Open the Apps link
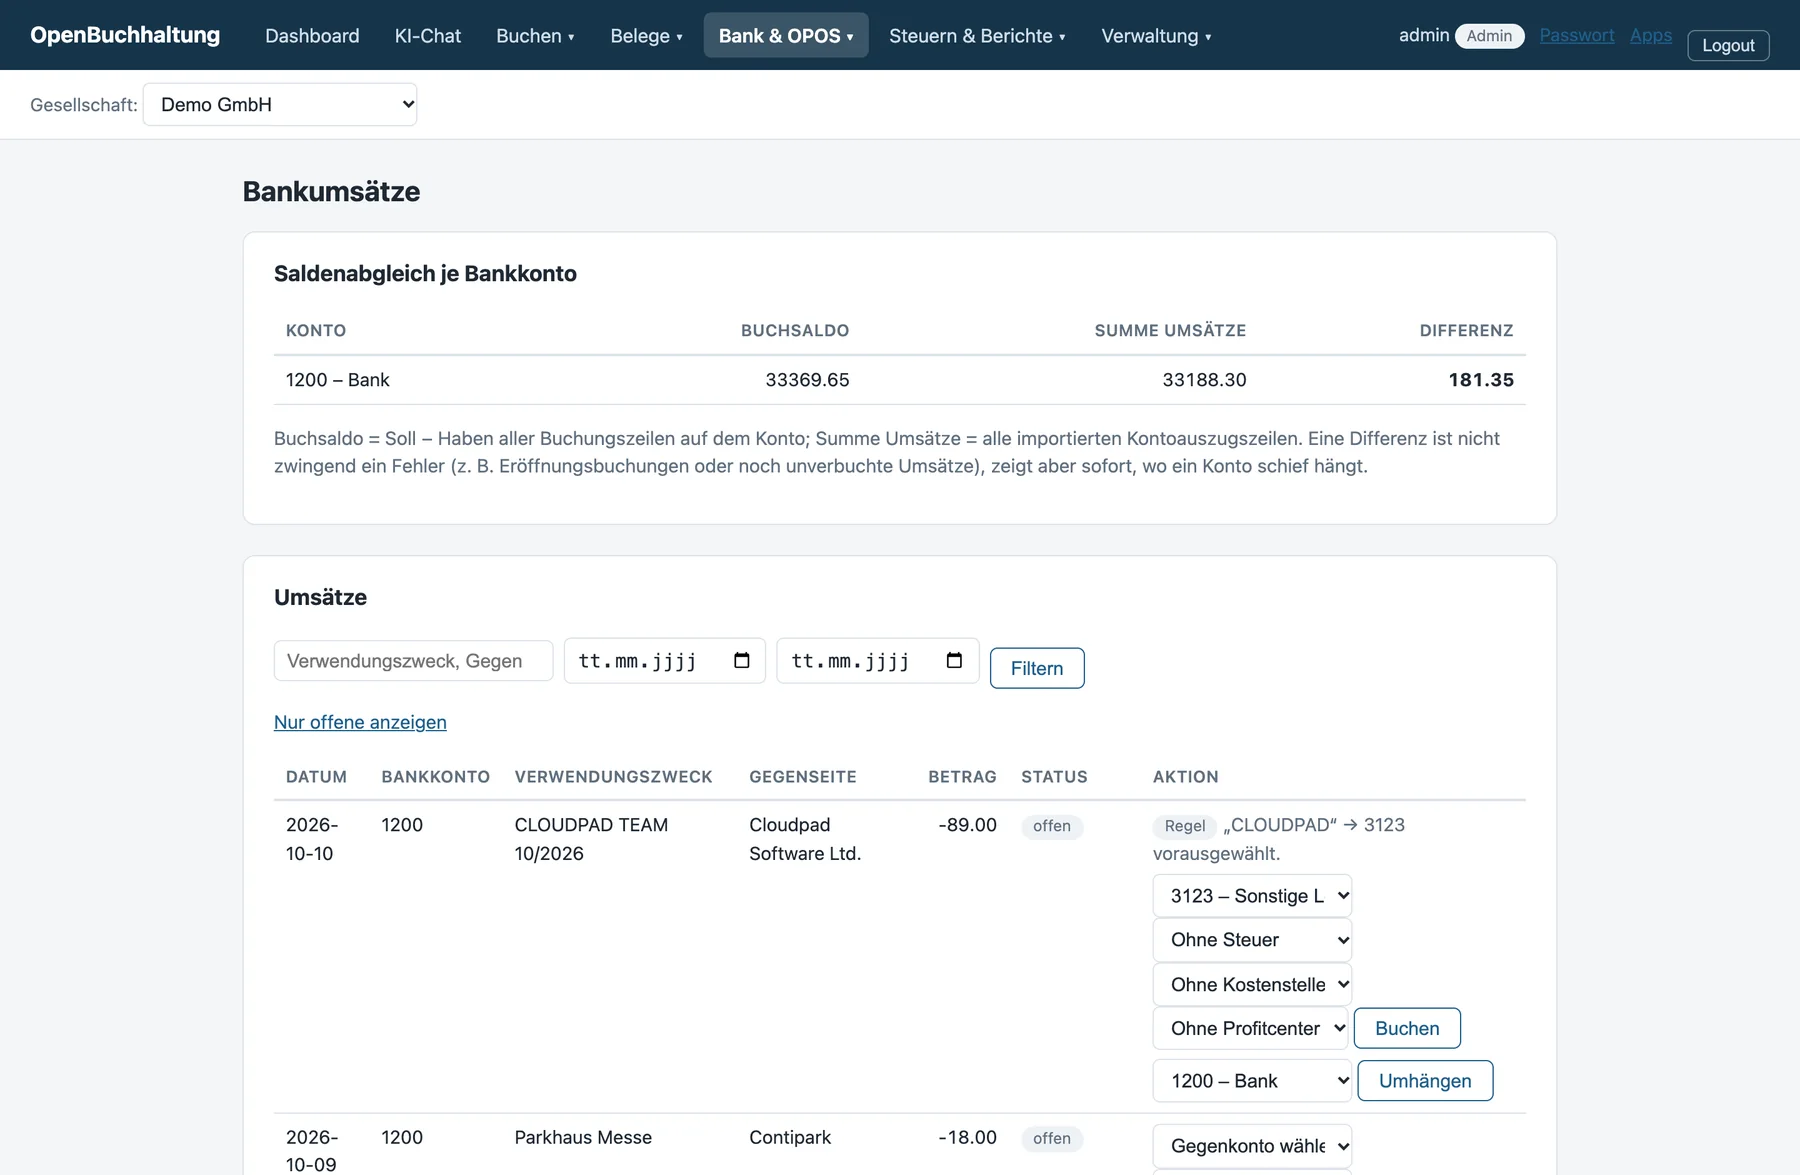The width and height of the screenshot is (1800, 1175). point(1651,35)
